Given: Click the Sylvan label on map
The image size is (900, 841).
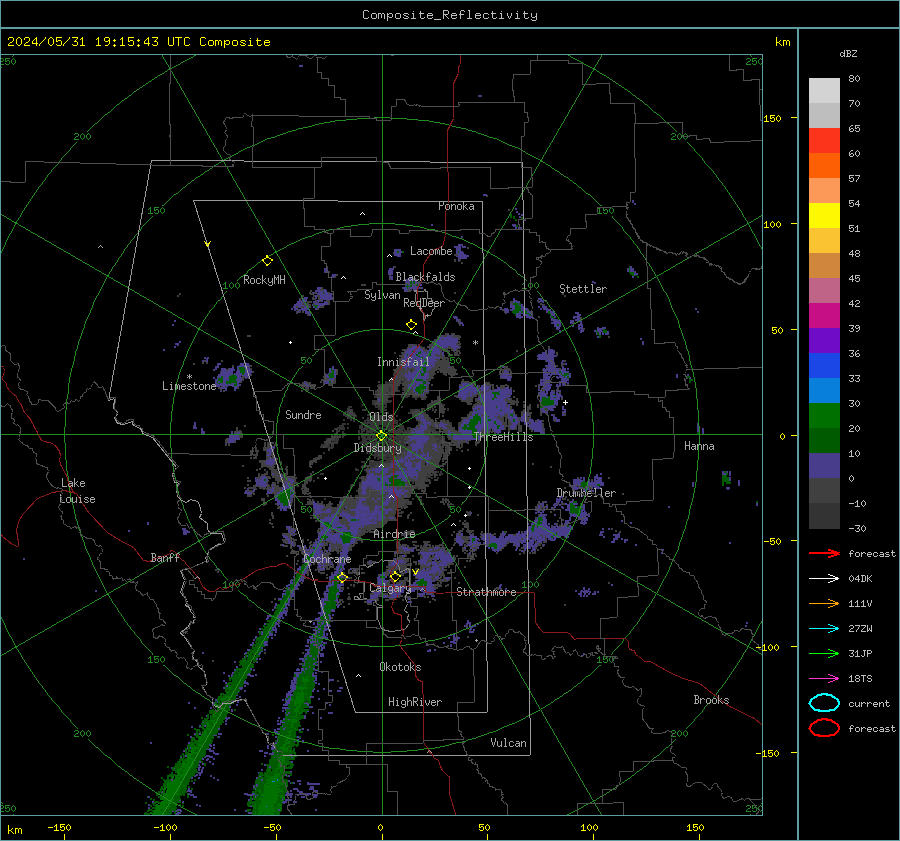Looking at the screenshot, I should pyautogui.click(x=382, y=295).
